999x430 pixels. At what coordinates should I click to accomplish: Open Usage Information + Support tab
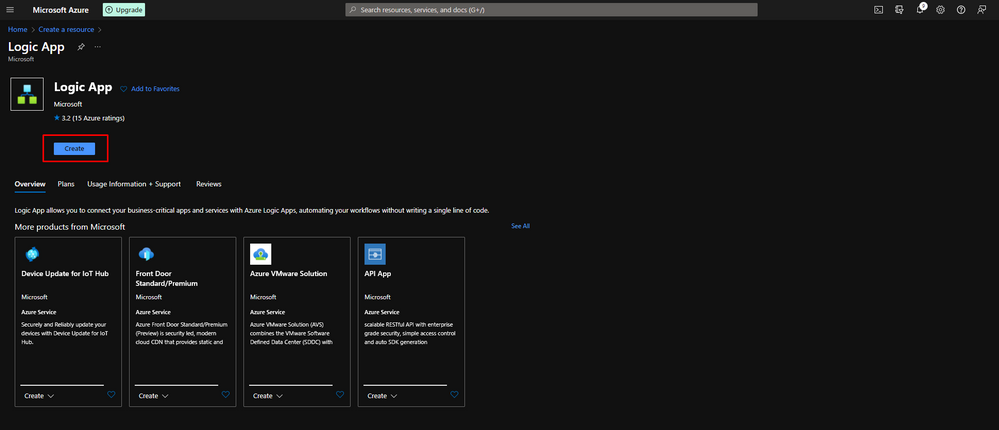(x=134, y=184)
